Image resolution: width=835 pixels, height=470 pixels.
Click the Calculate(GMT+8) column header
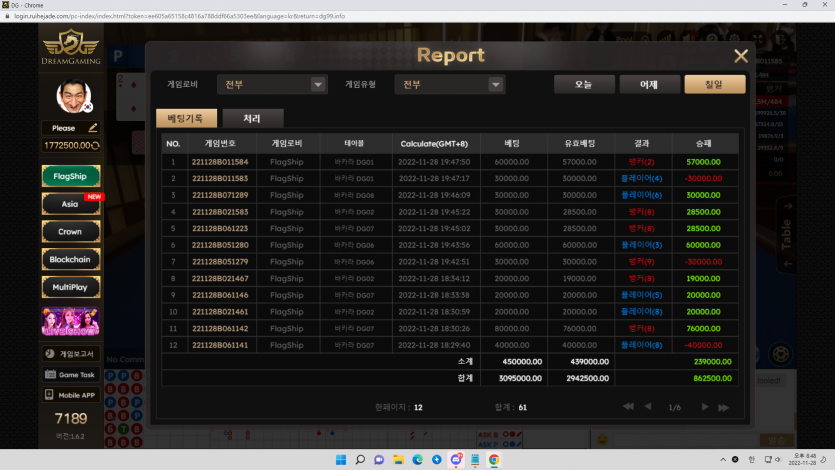pos(434,143)
